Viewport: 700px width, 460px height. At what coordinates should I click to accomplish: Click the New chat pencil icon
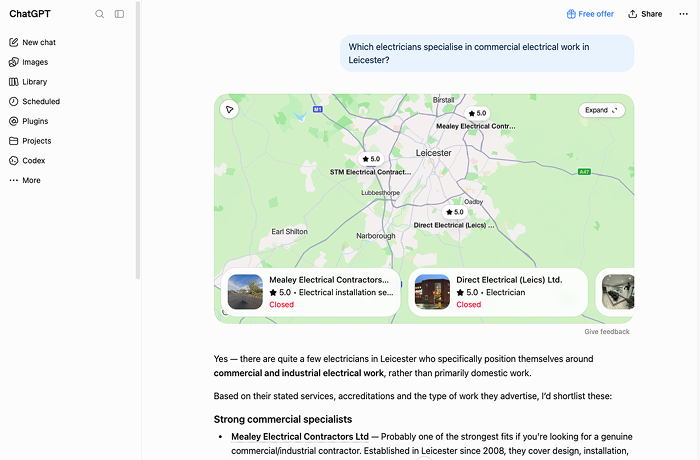tap(14, 42)
